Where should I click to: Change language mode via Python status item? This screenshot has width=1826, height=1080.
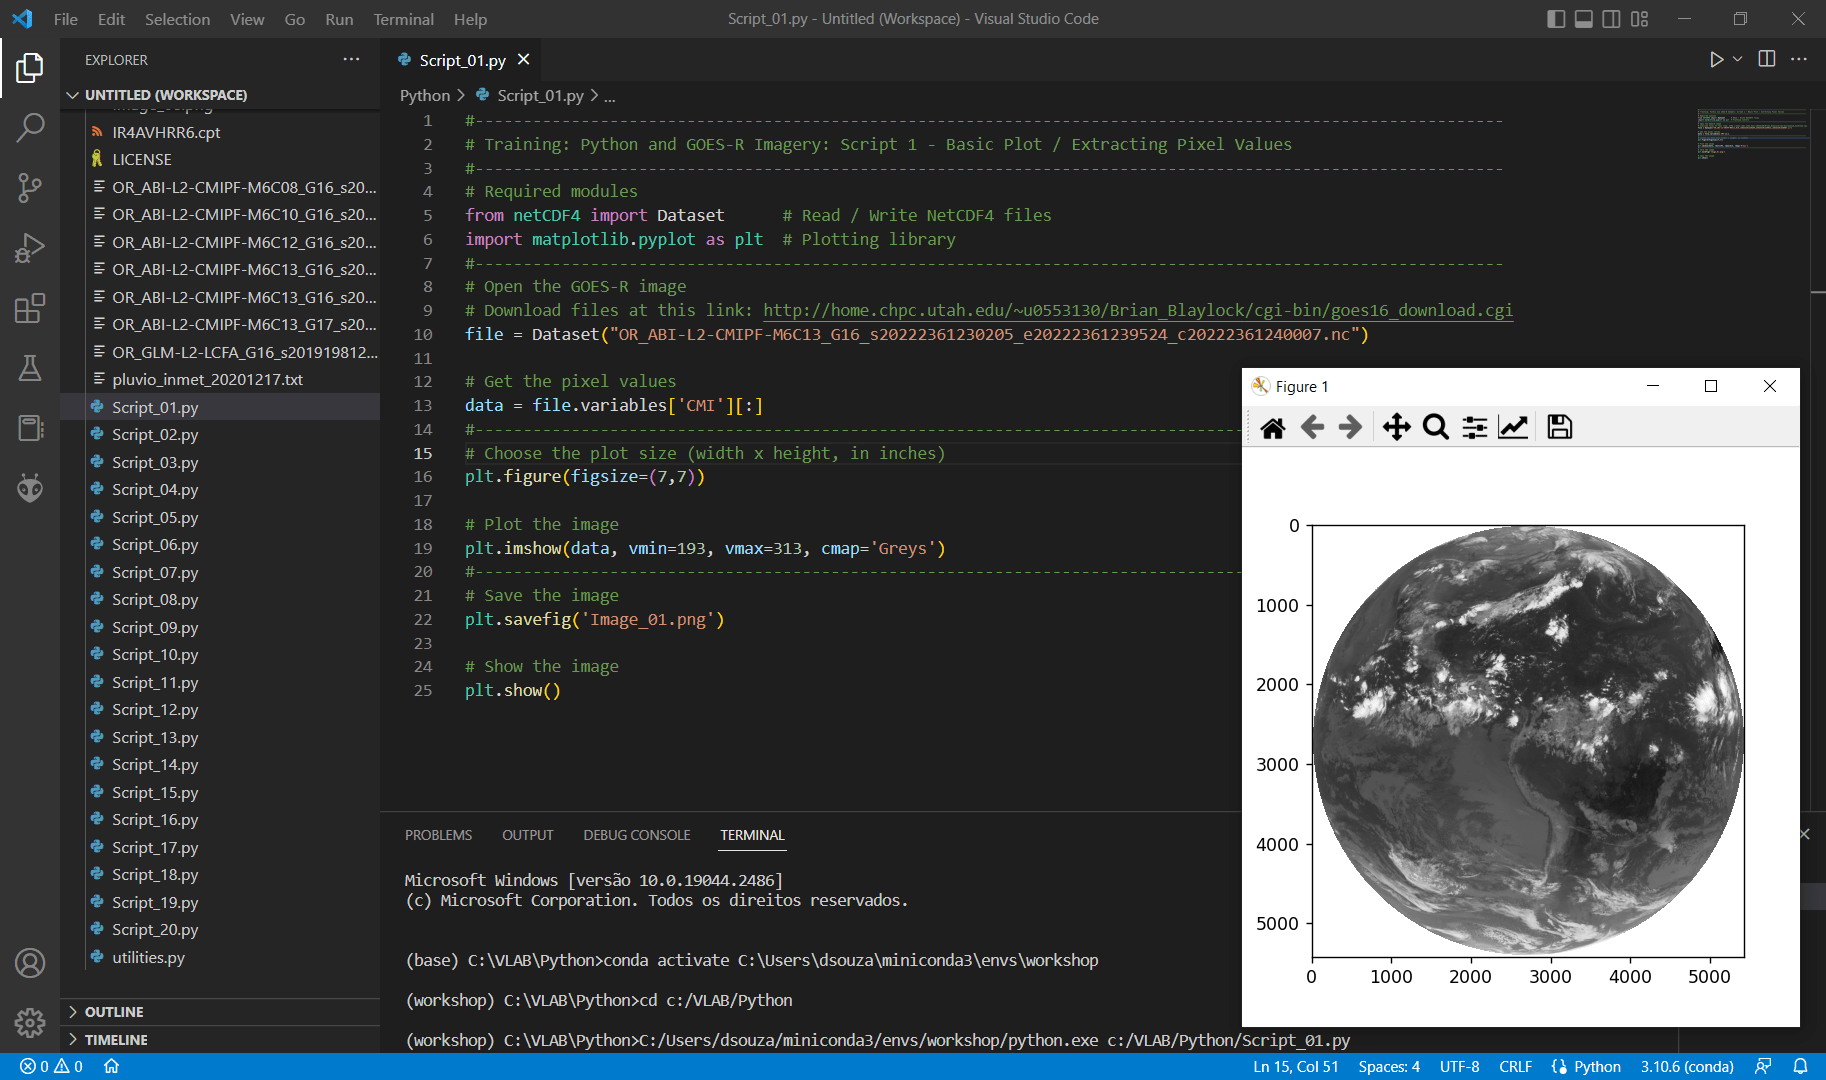coord(1597,1066)
